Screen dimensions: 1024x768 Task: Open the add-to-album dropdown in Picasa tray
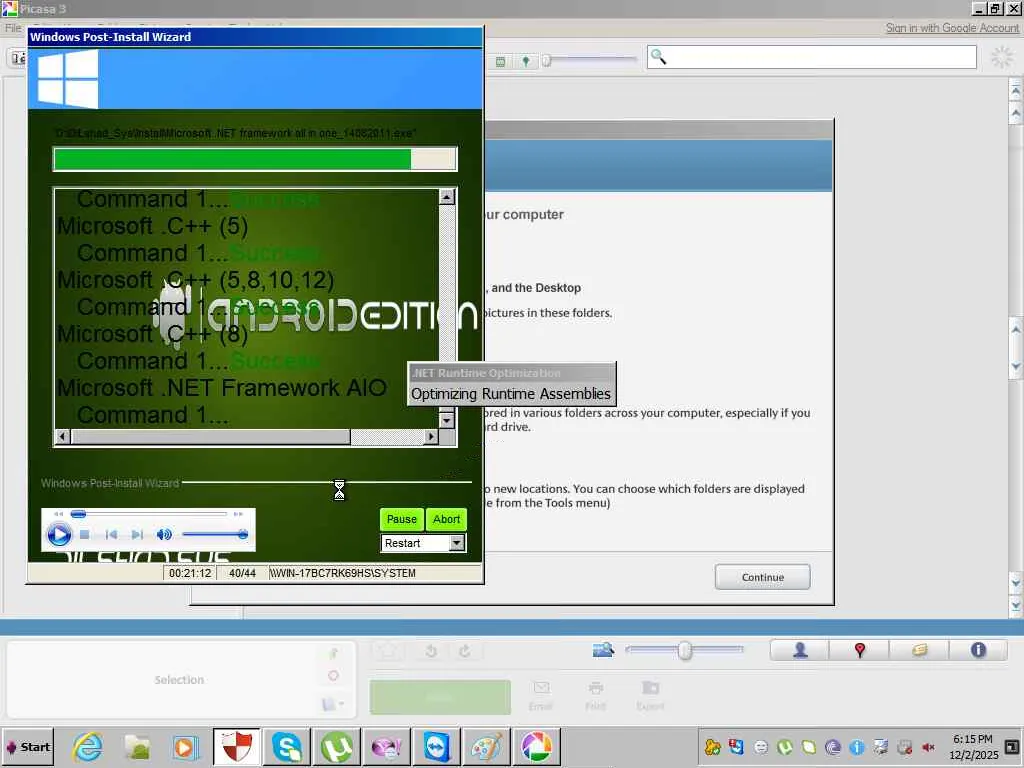[x=332, y=704]
